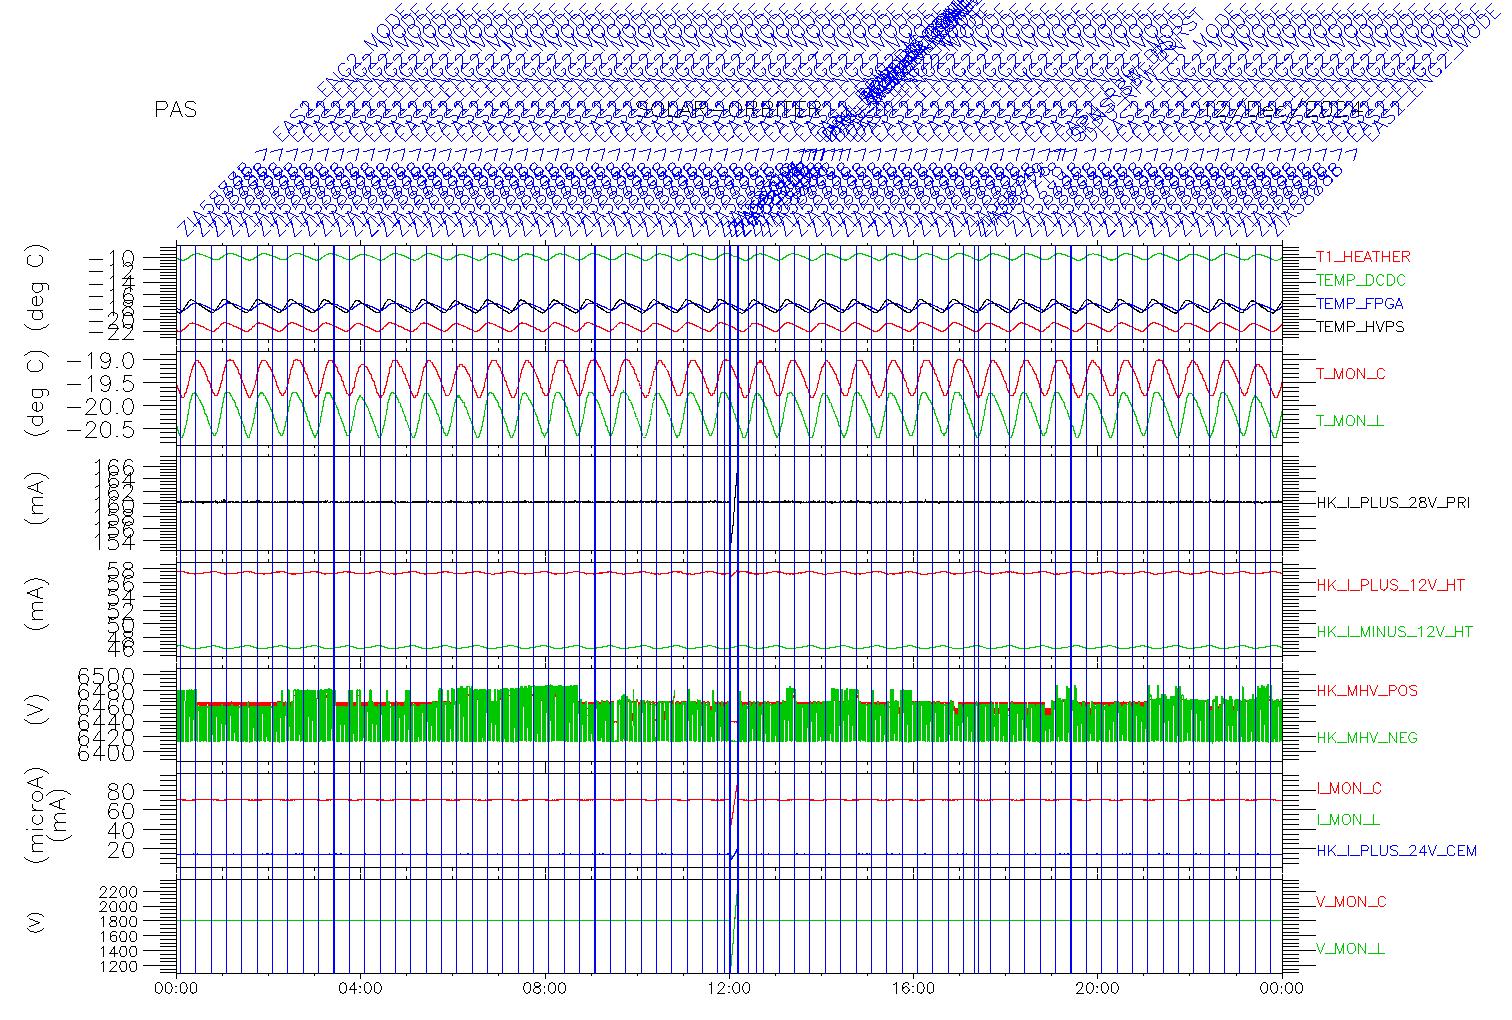
Task: Select the 12:00 time axis label
Action: [x=729, y=990]
